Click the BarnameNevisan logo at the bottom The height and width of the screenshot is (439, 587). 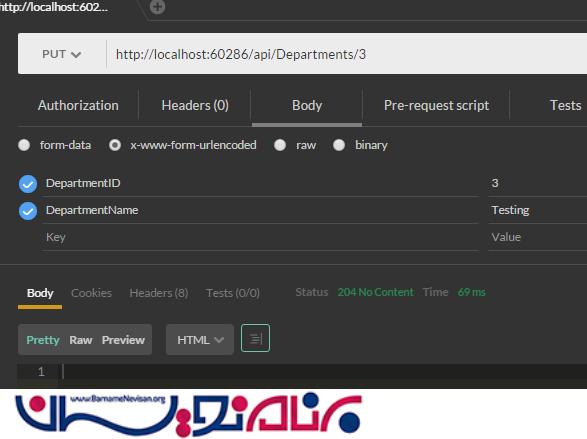tap(188, 414)
